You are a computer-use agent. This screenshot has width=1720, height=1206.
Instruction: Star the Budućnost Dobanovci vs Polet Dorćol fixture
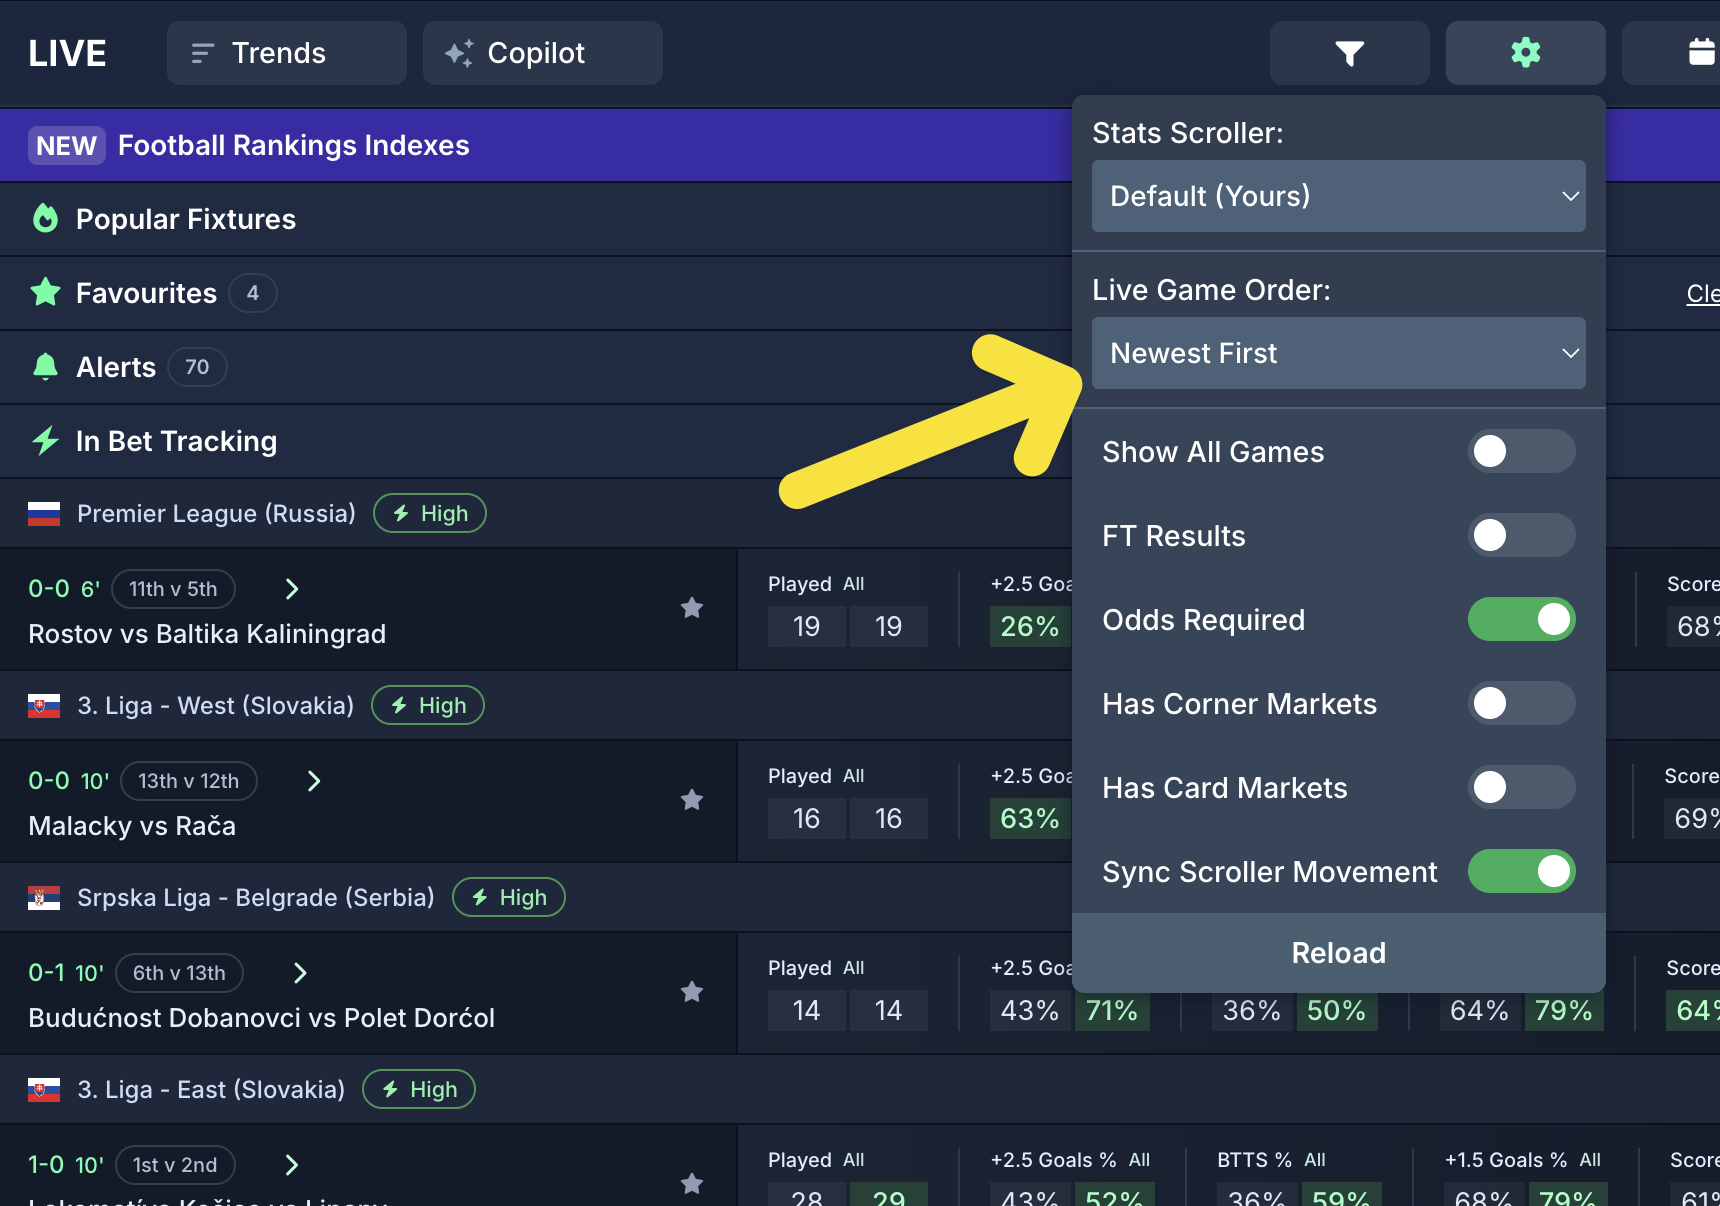point(692,992)
